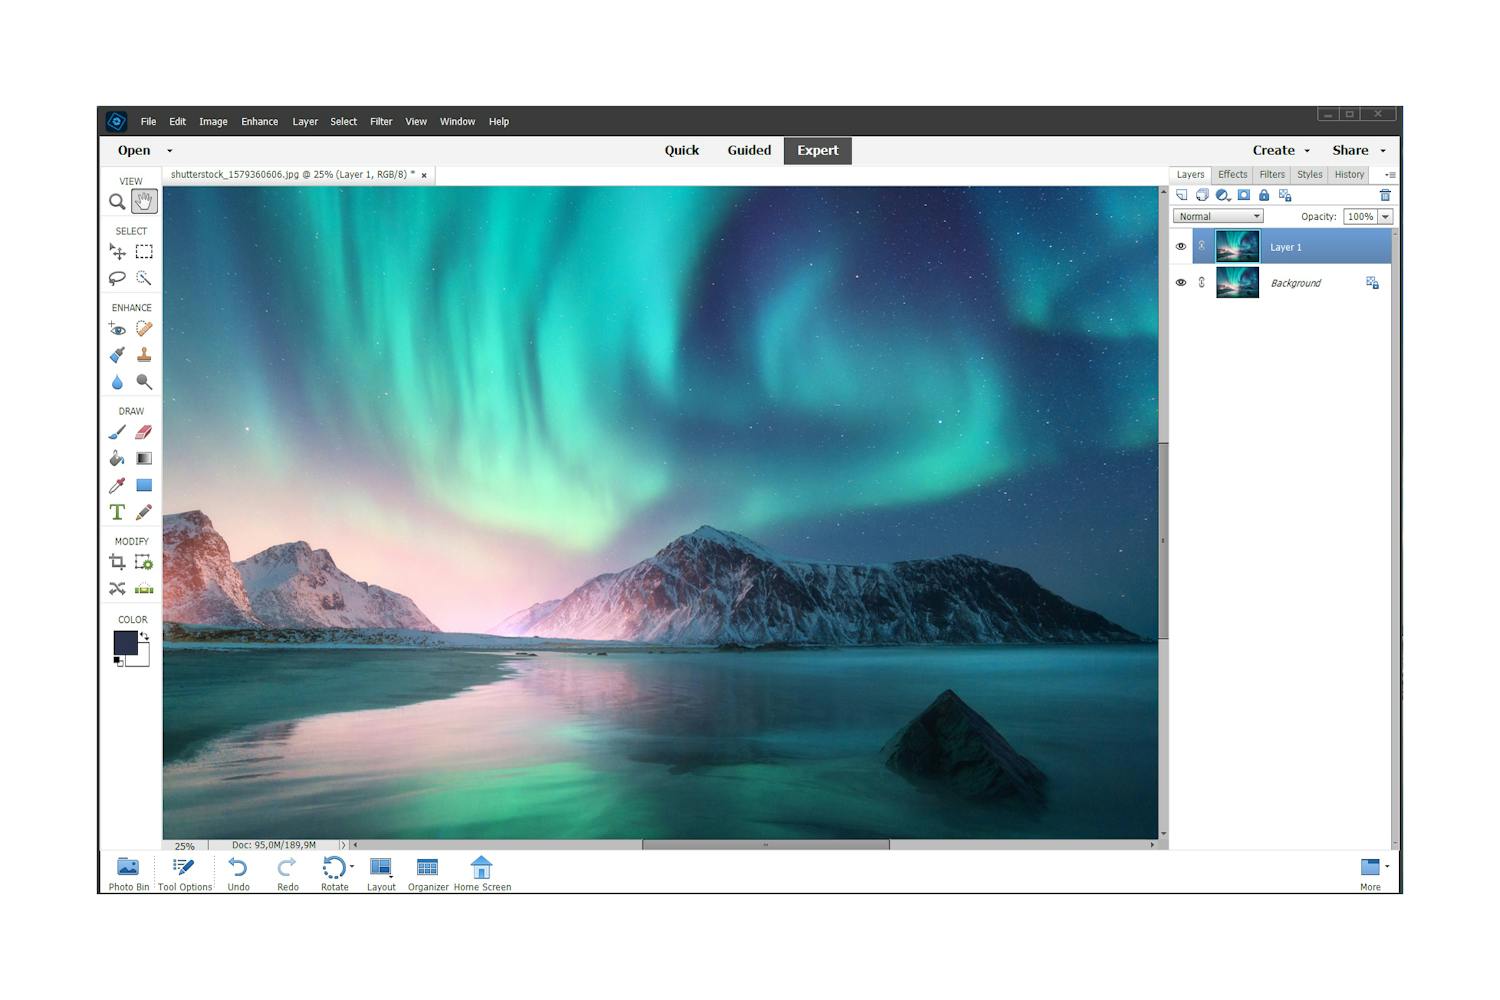Select the Horizontal Type tool
The width and height of the screenshot is (1500, 1000).
(117, 512)
